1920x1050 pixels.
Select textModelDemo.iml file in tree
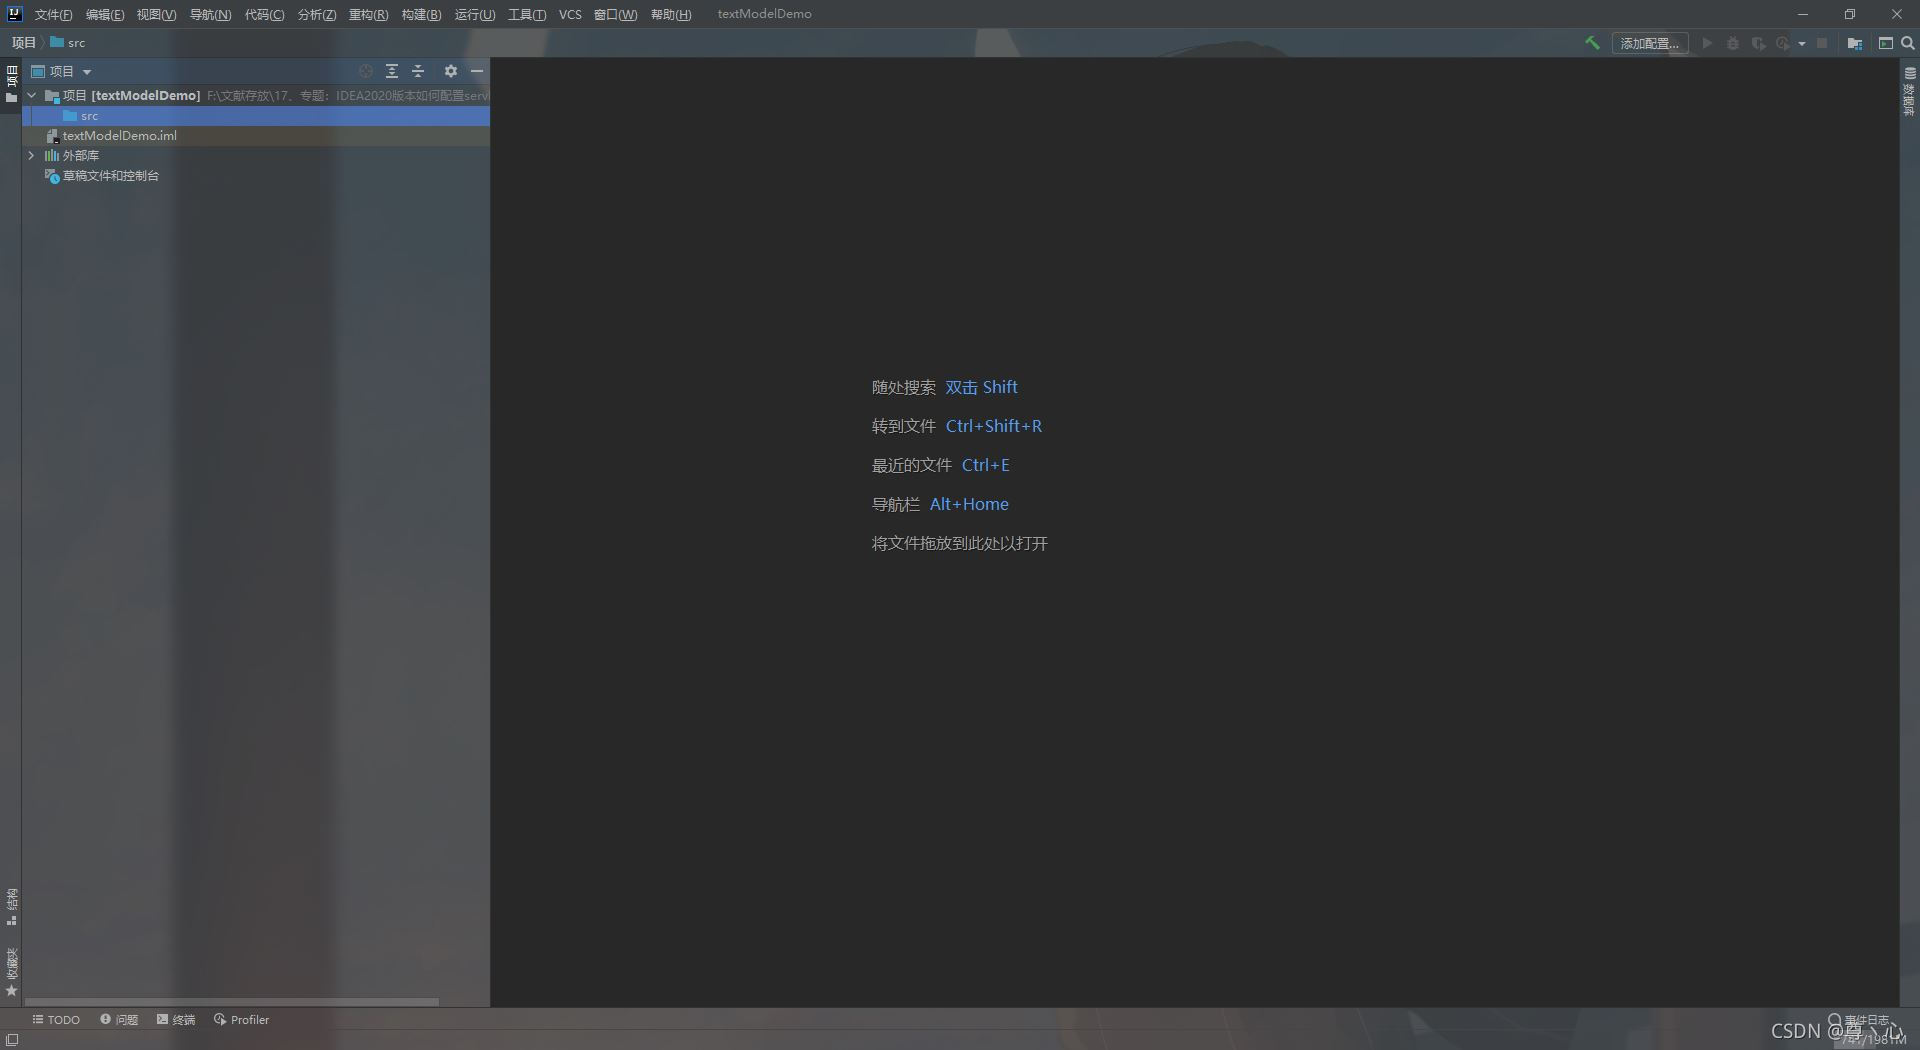coord(256,136)
